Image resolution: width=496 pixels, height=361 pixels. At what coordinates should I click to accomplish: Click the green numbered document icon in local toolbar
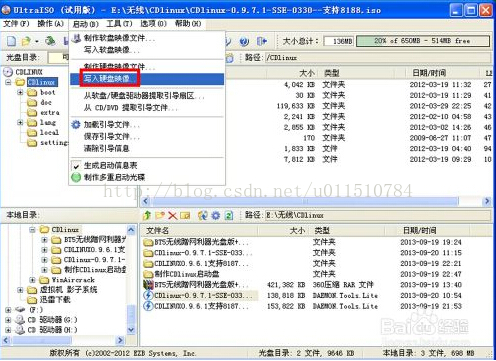coord(229,215)
